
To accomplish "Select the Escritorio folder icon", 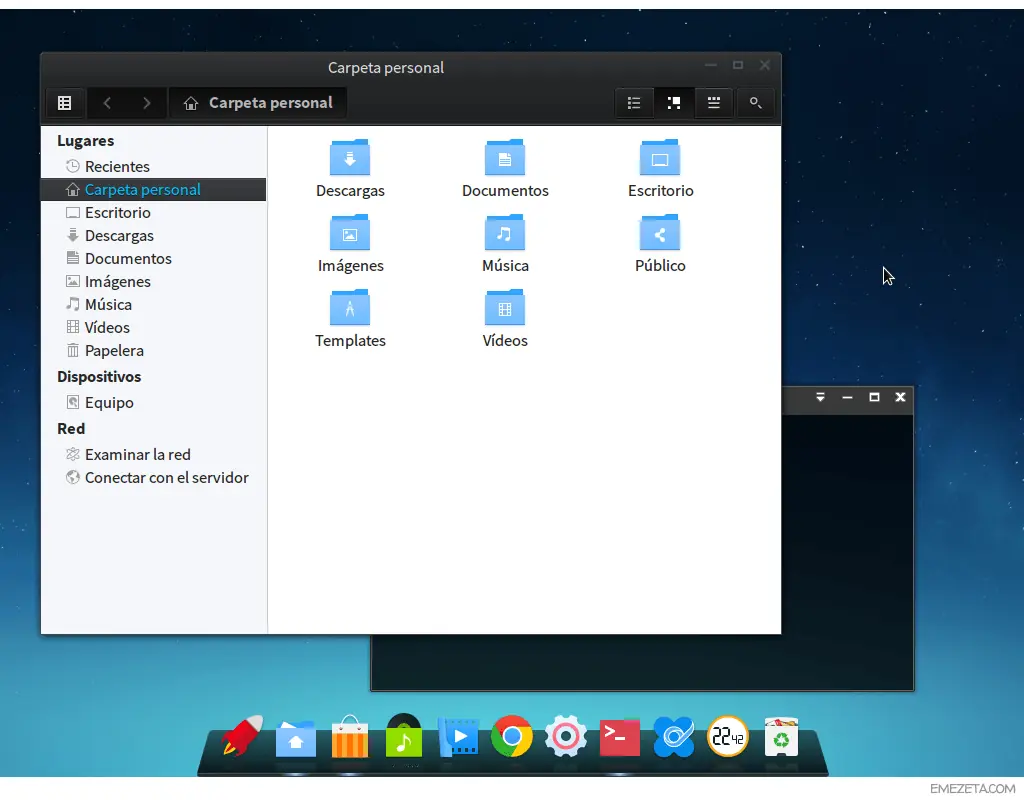I will pyautogui.click(x=660, y=158).
